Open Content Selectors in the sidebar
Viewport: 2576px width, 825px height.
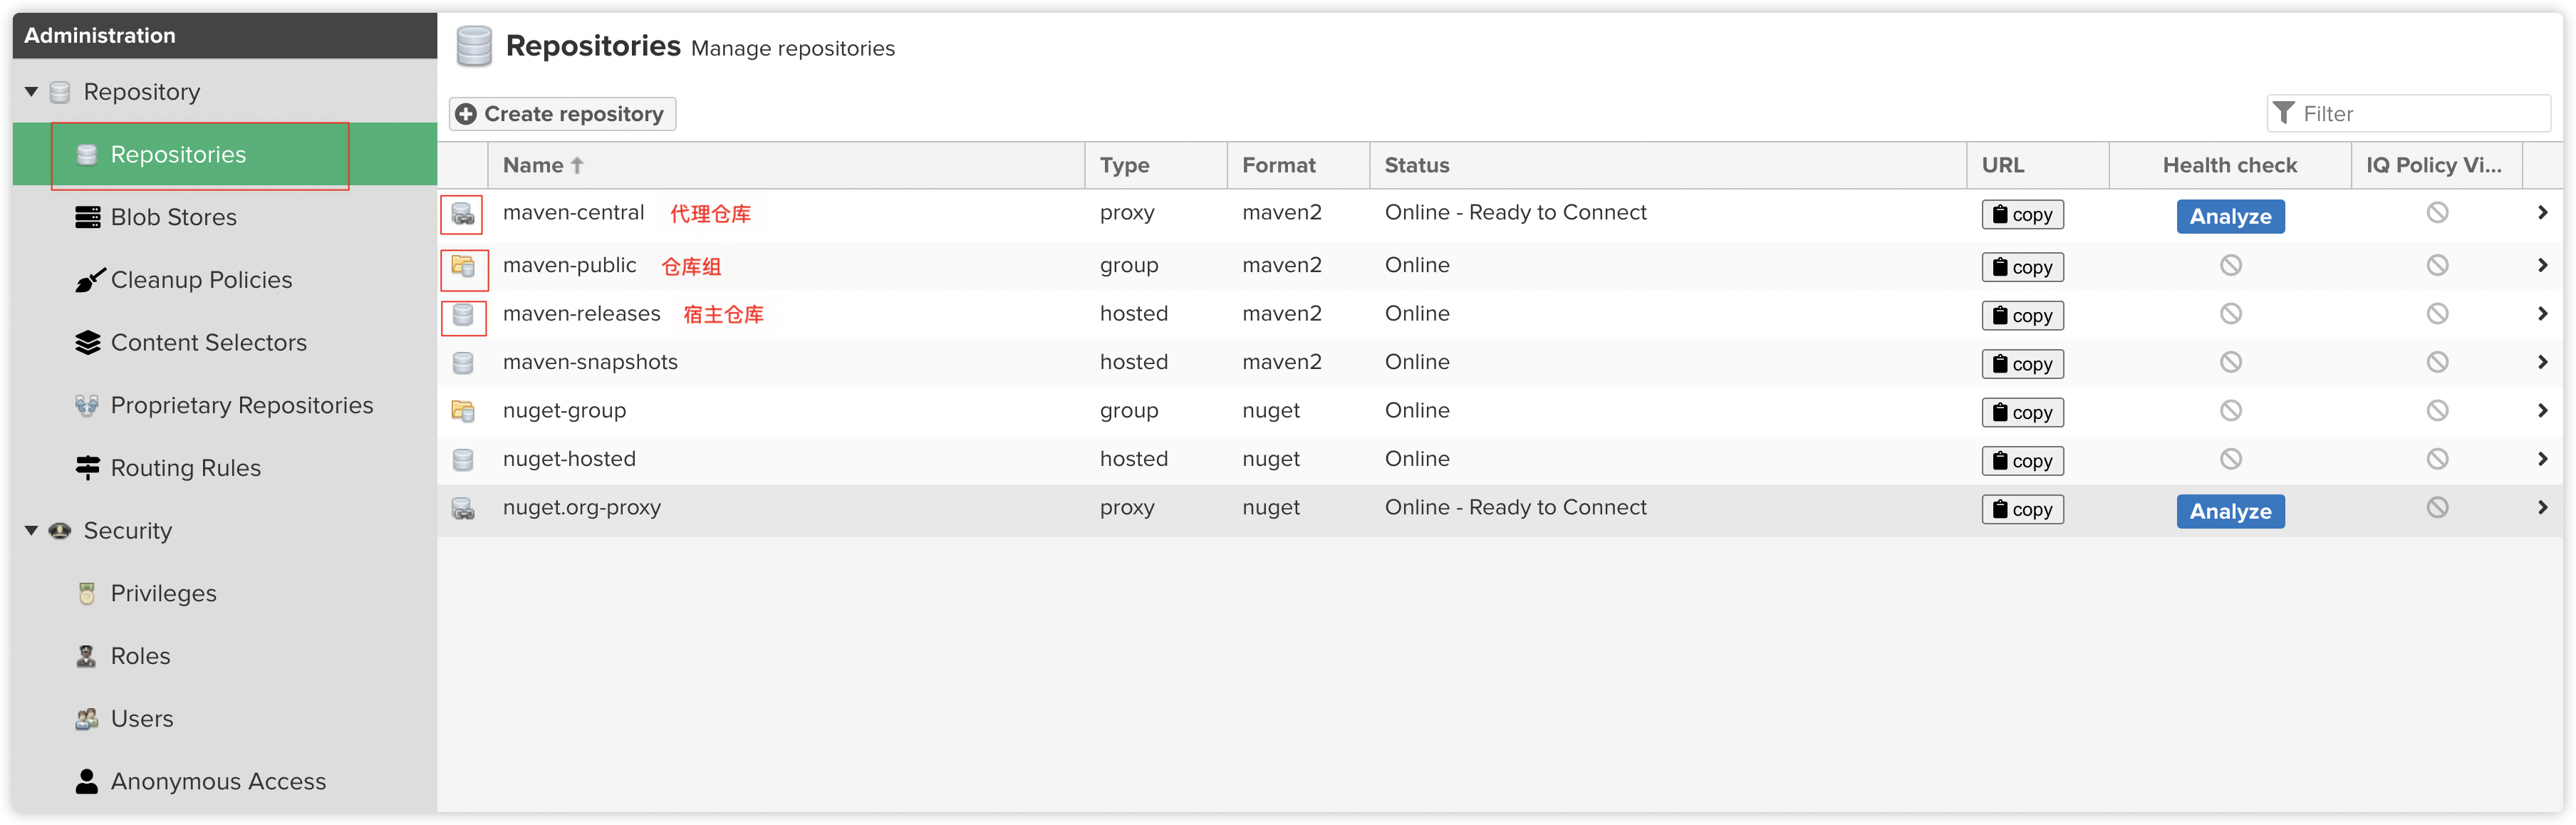(225, 343)
